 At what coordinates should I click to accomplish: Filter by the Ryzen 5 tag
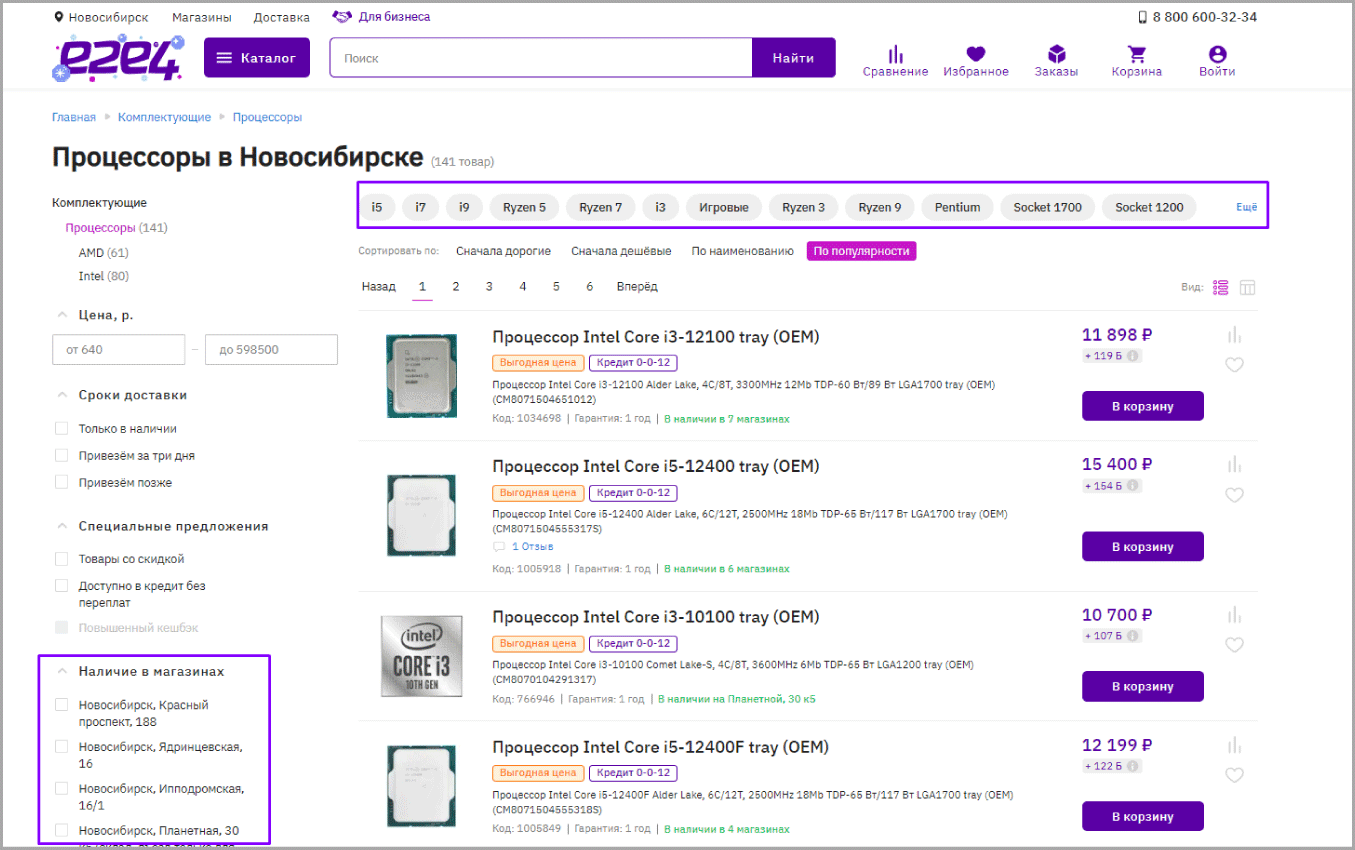[524, 207]
